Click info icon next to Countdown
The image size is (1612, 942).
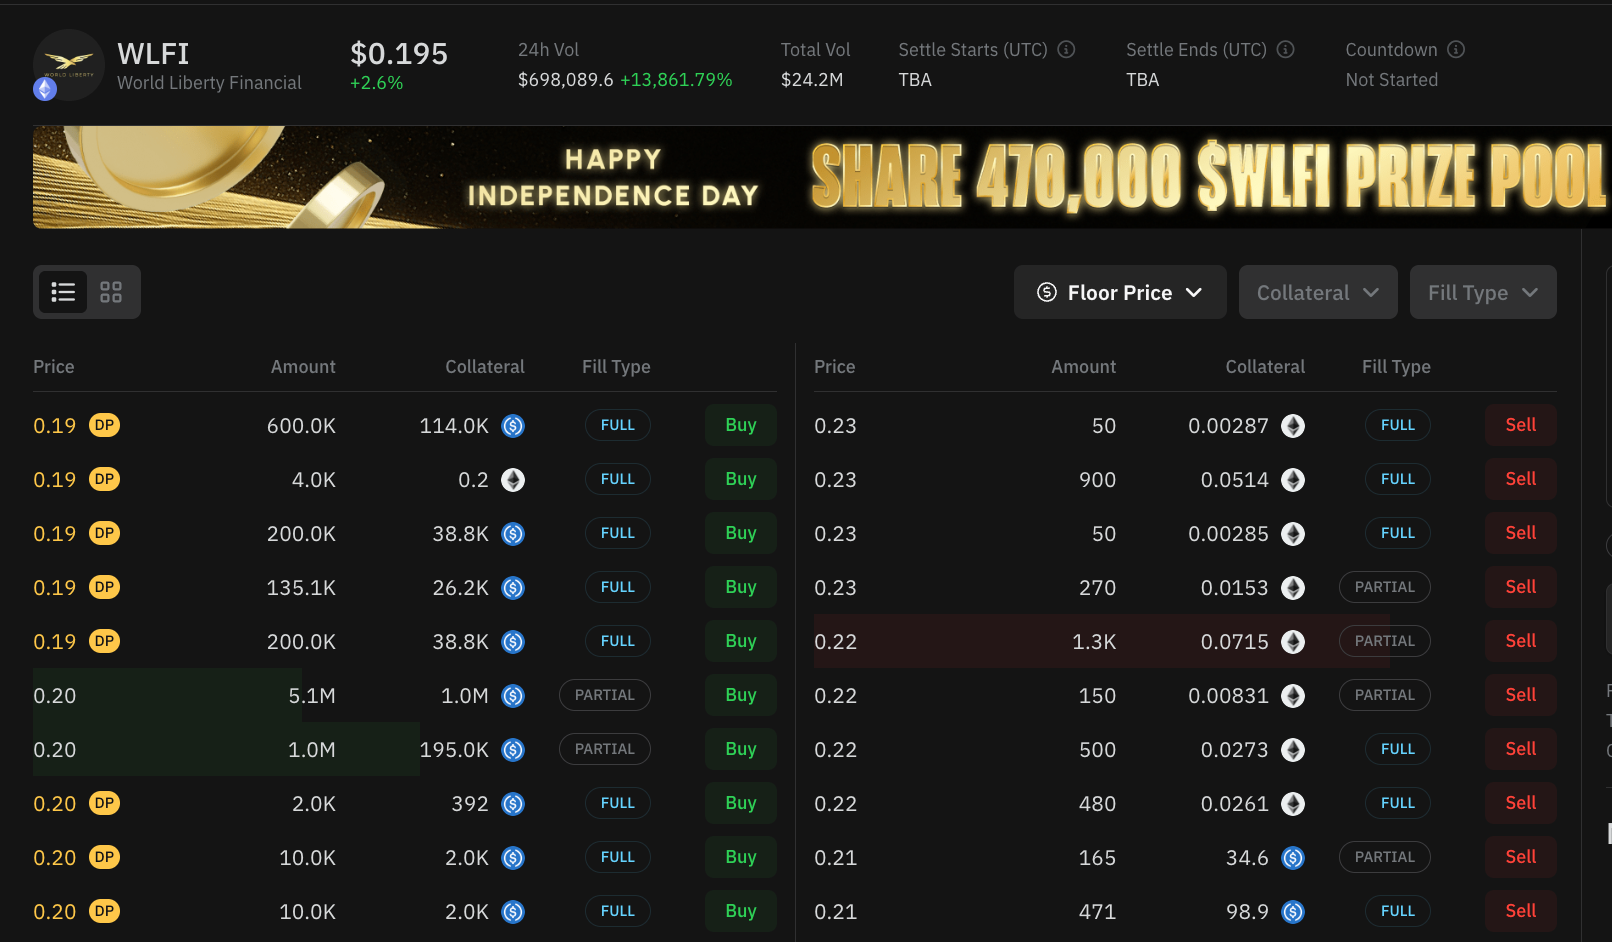tap(1456, 49)
